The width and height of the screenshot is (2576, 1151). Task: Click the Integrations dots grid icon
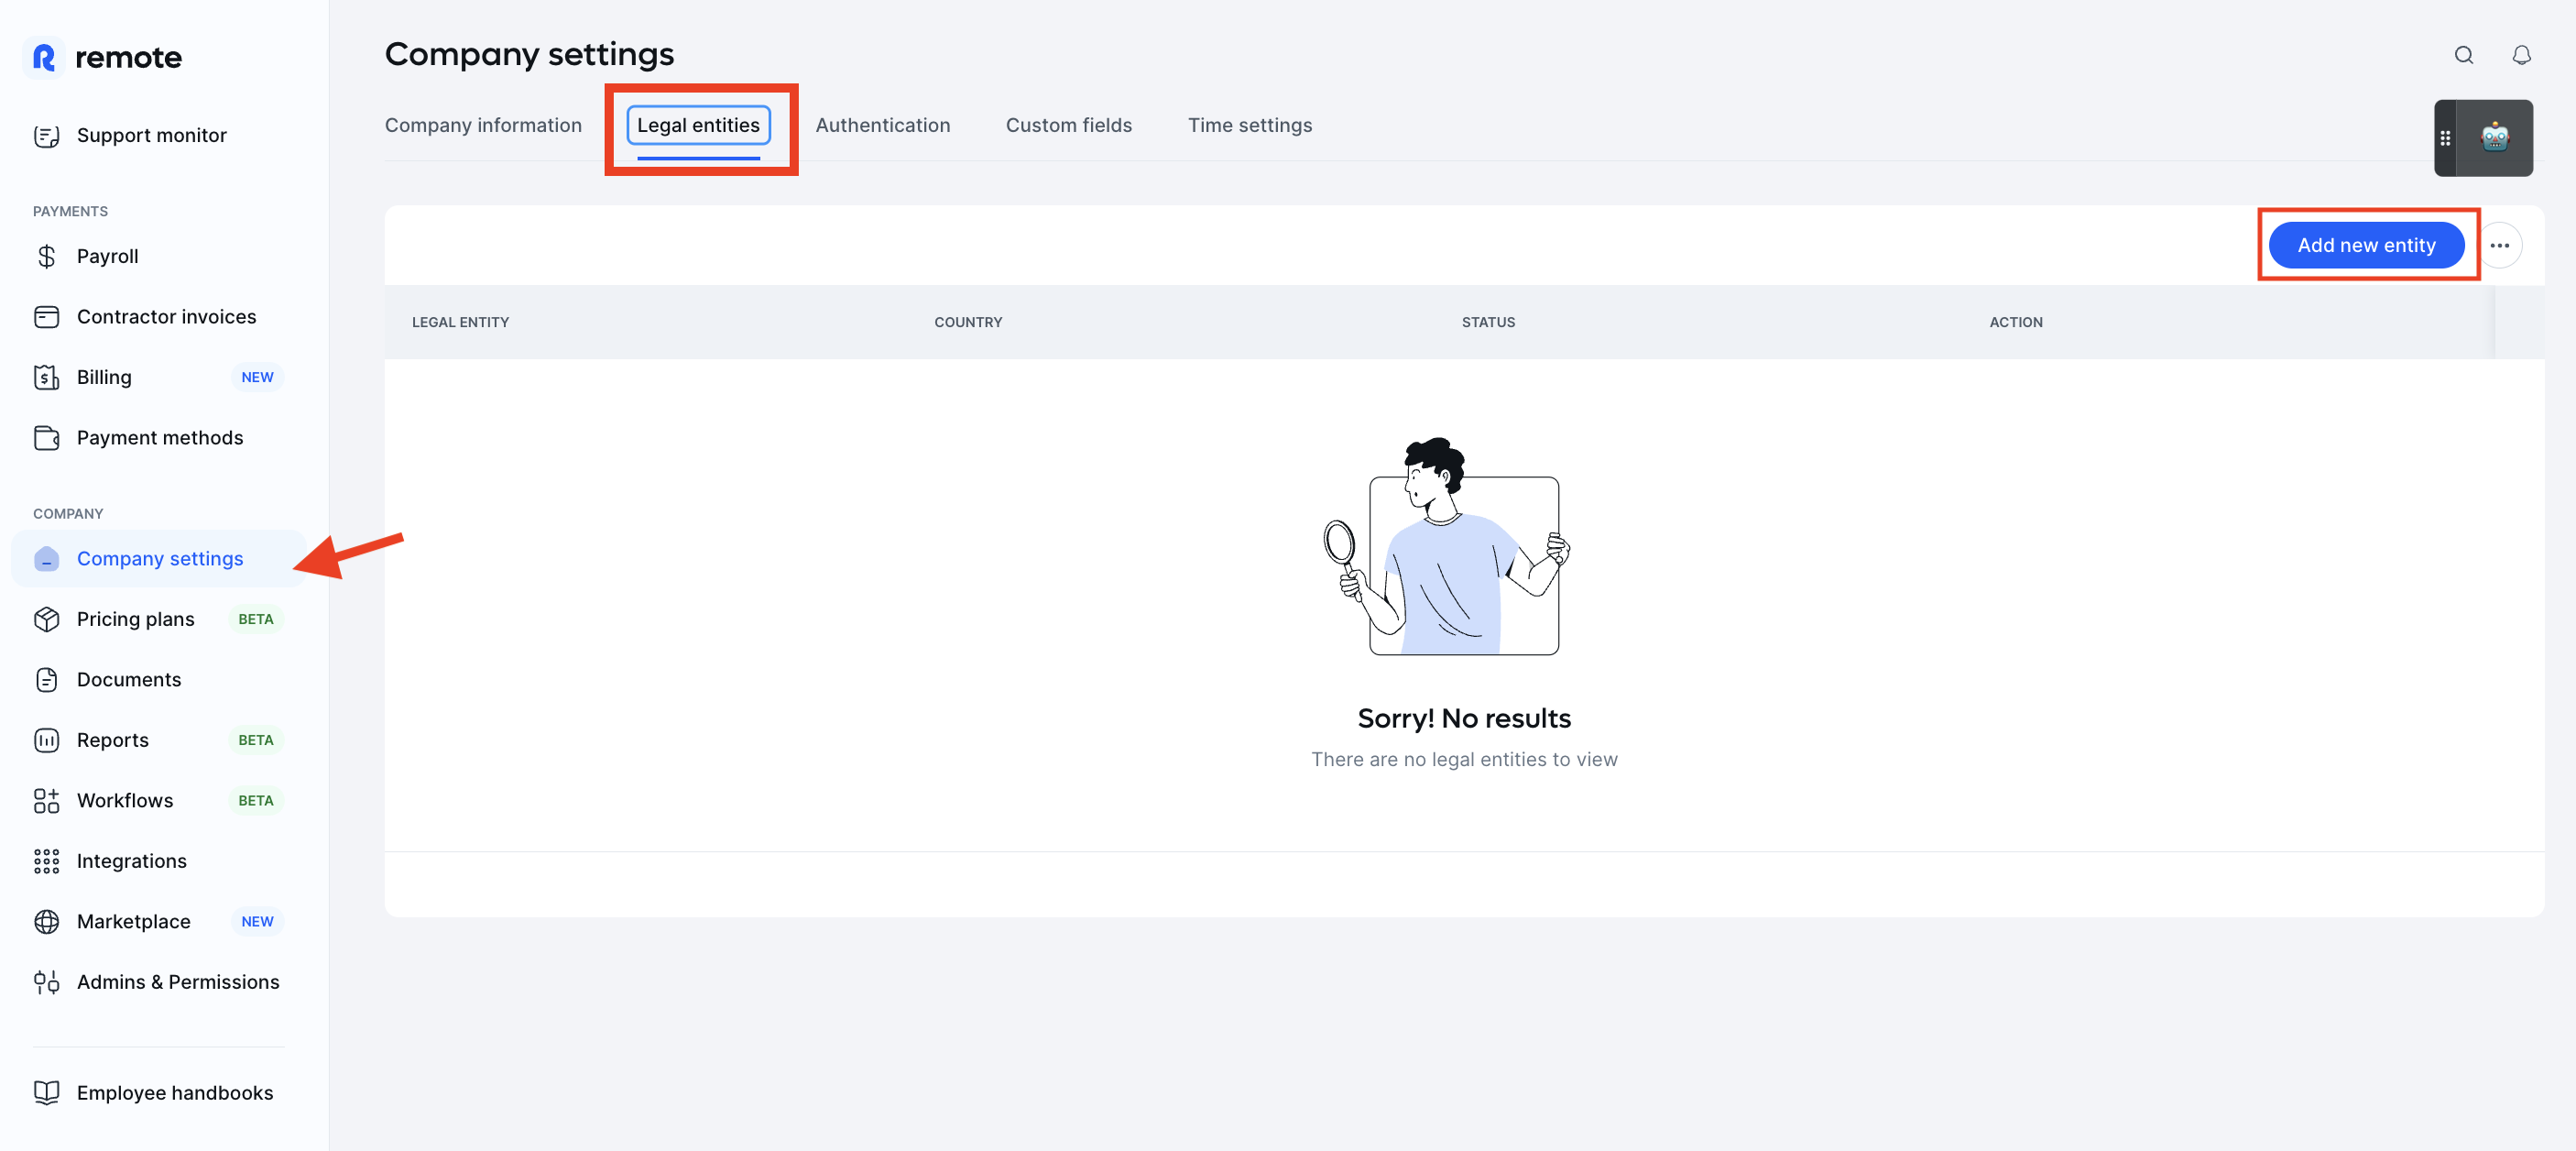[x=46, y=861]
